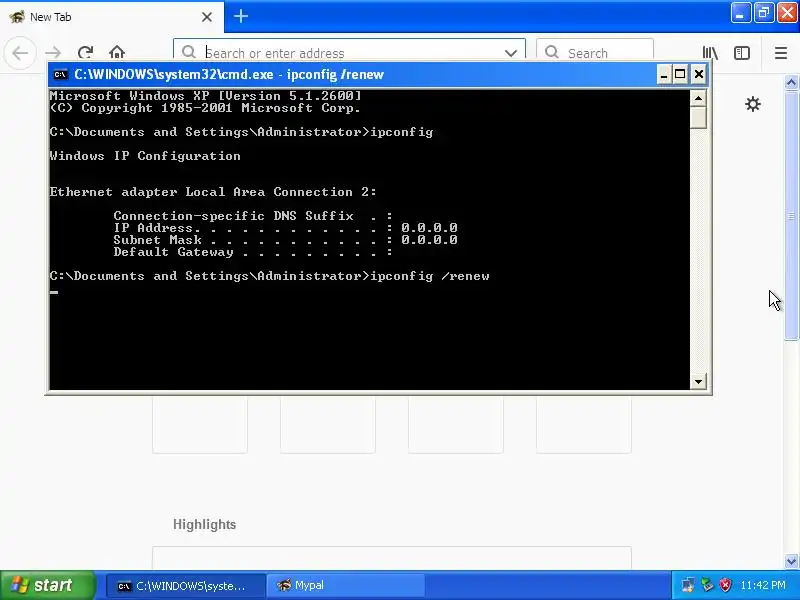Screen dimensions: 800x600
Task: Click the Subnet Mask 0.0.0.0 value
Action: (x=429, y=240)
